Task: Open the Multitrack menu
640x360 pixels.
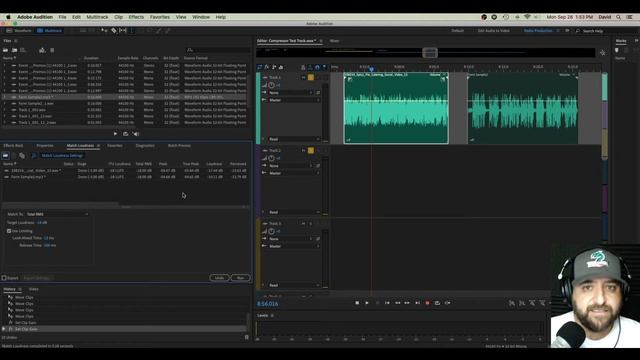Action: coord(97,17)
